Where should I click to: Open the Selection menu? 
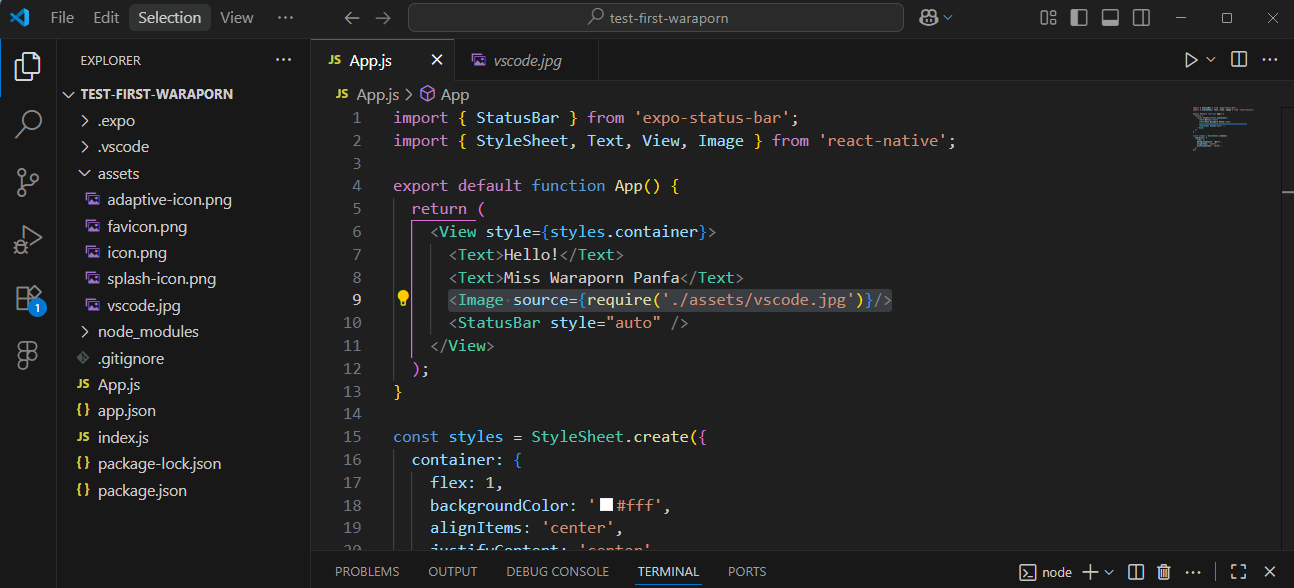tap(169, 18)
